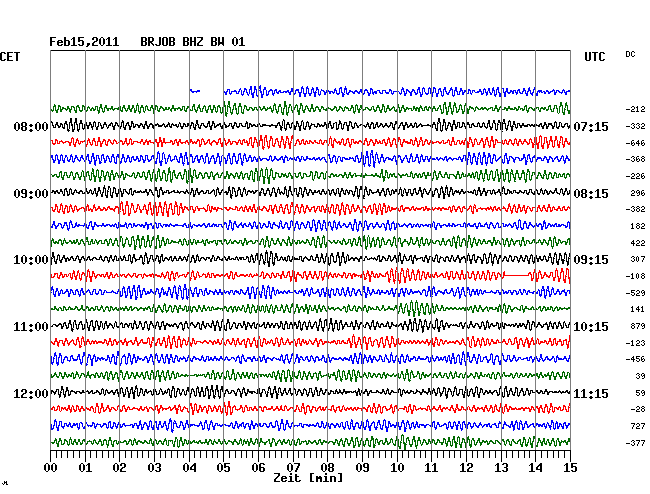Select minute 06 on the time axis
The height and width of the screenshot is (494, 650).
(x=258, y=468)
